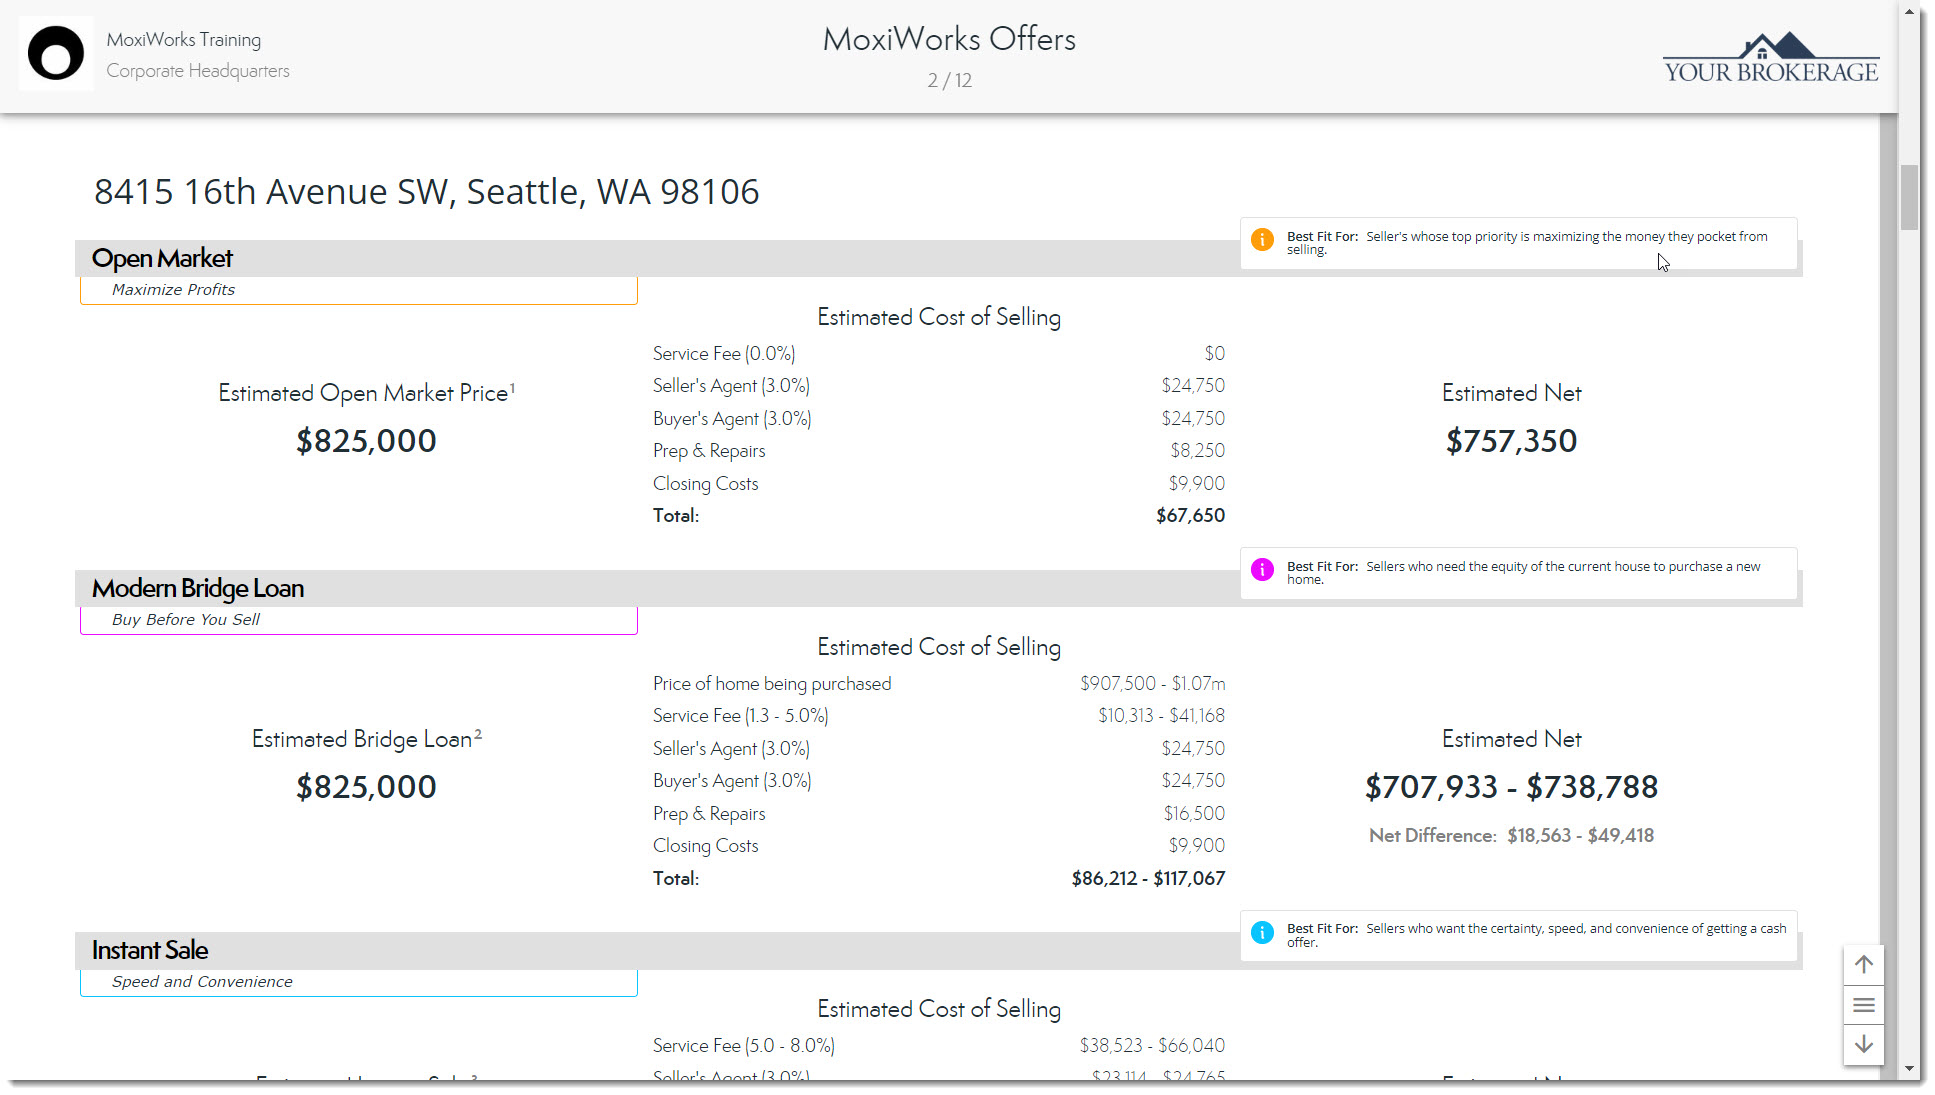Click the Your Brokerage house logo
The height and width of the screenshot is (1095, 1935).
1771,58
